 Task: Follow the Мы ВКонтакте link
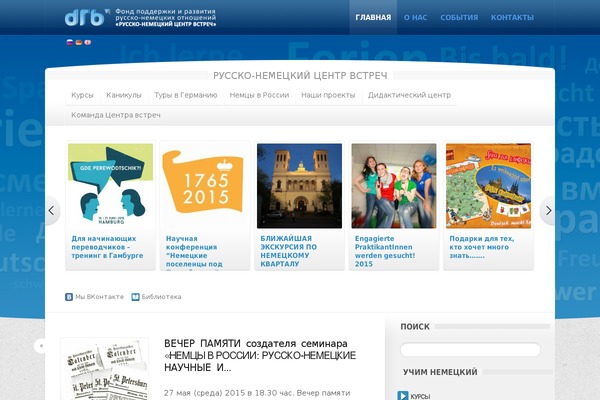point(99,297)
